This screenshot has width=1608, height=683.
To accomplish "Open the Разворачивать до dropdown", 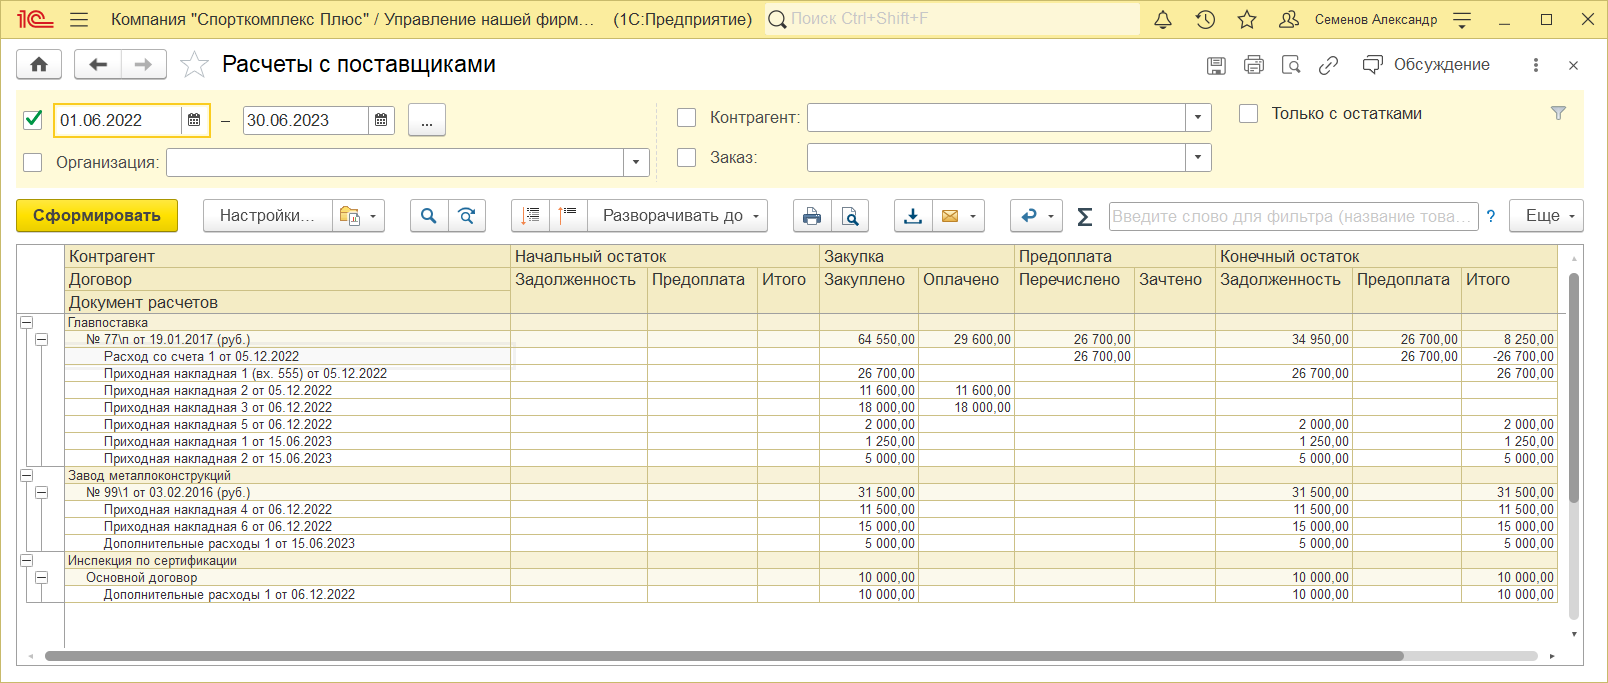I will (x=678, y=216).
